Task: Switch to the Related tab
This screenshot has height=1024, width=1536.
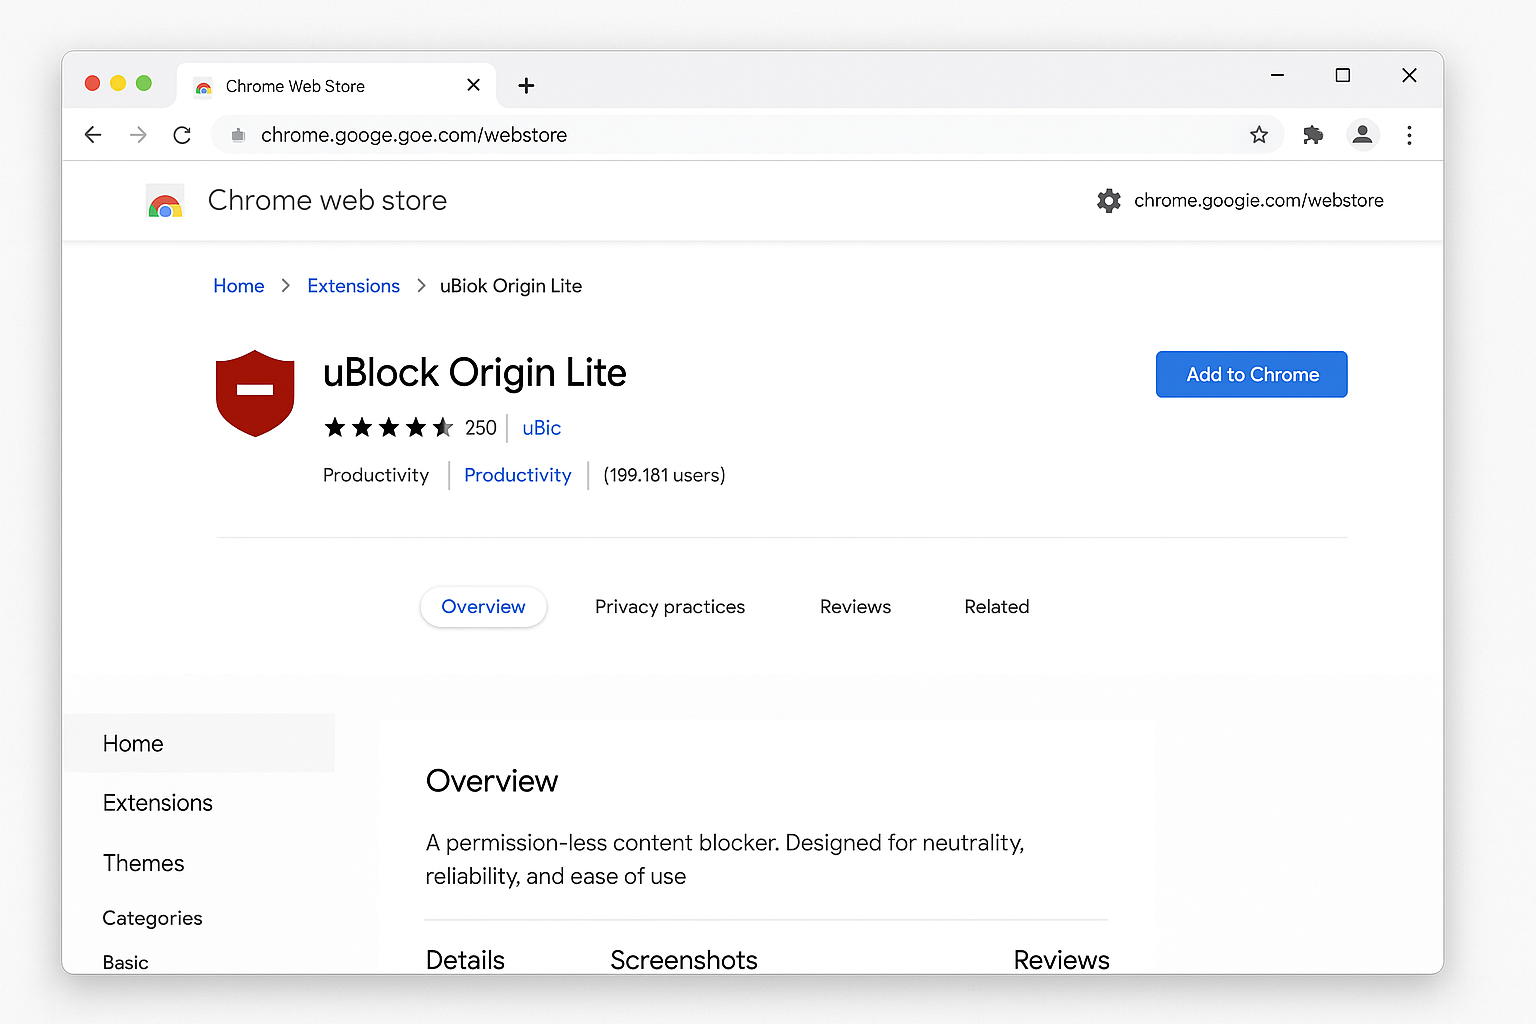Action: 997,607
